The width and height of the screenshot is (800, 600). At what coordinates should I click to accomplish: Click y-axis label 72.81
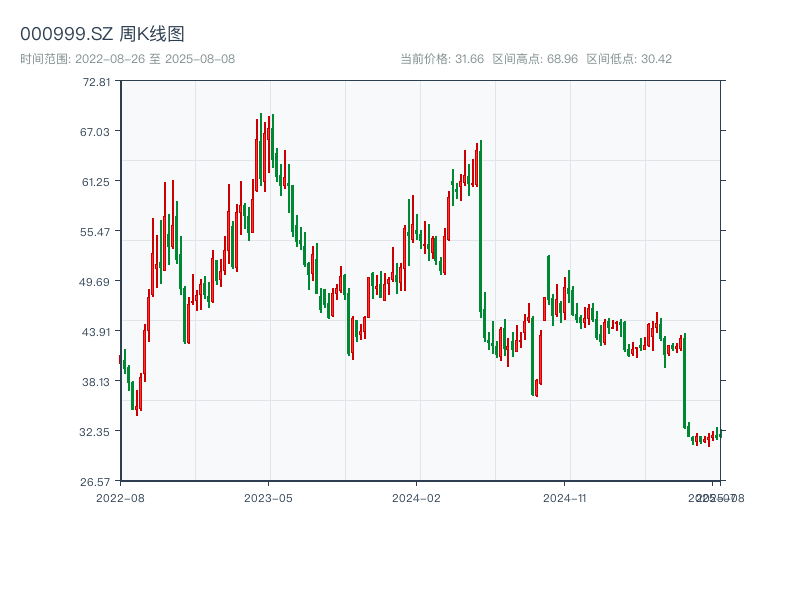96,82
